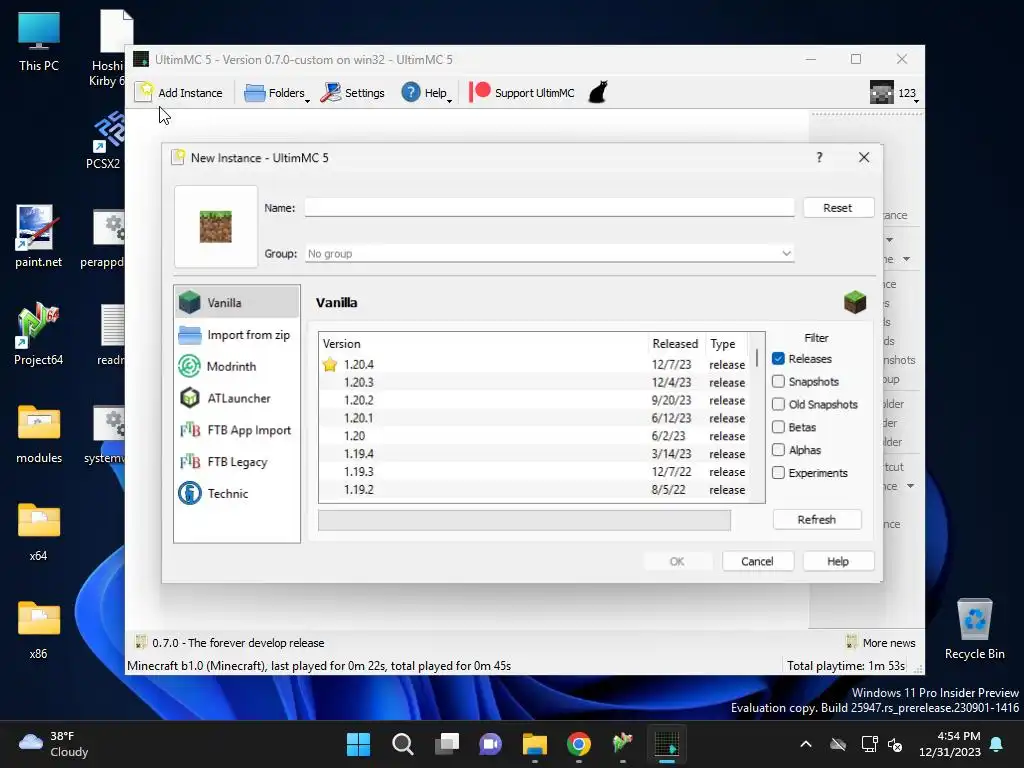The image size is (1024, 768).
Task: Open the Group combo box
Action: 549,253
